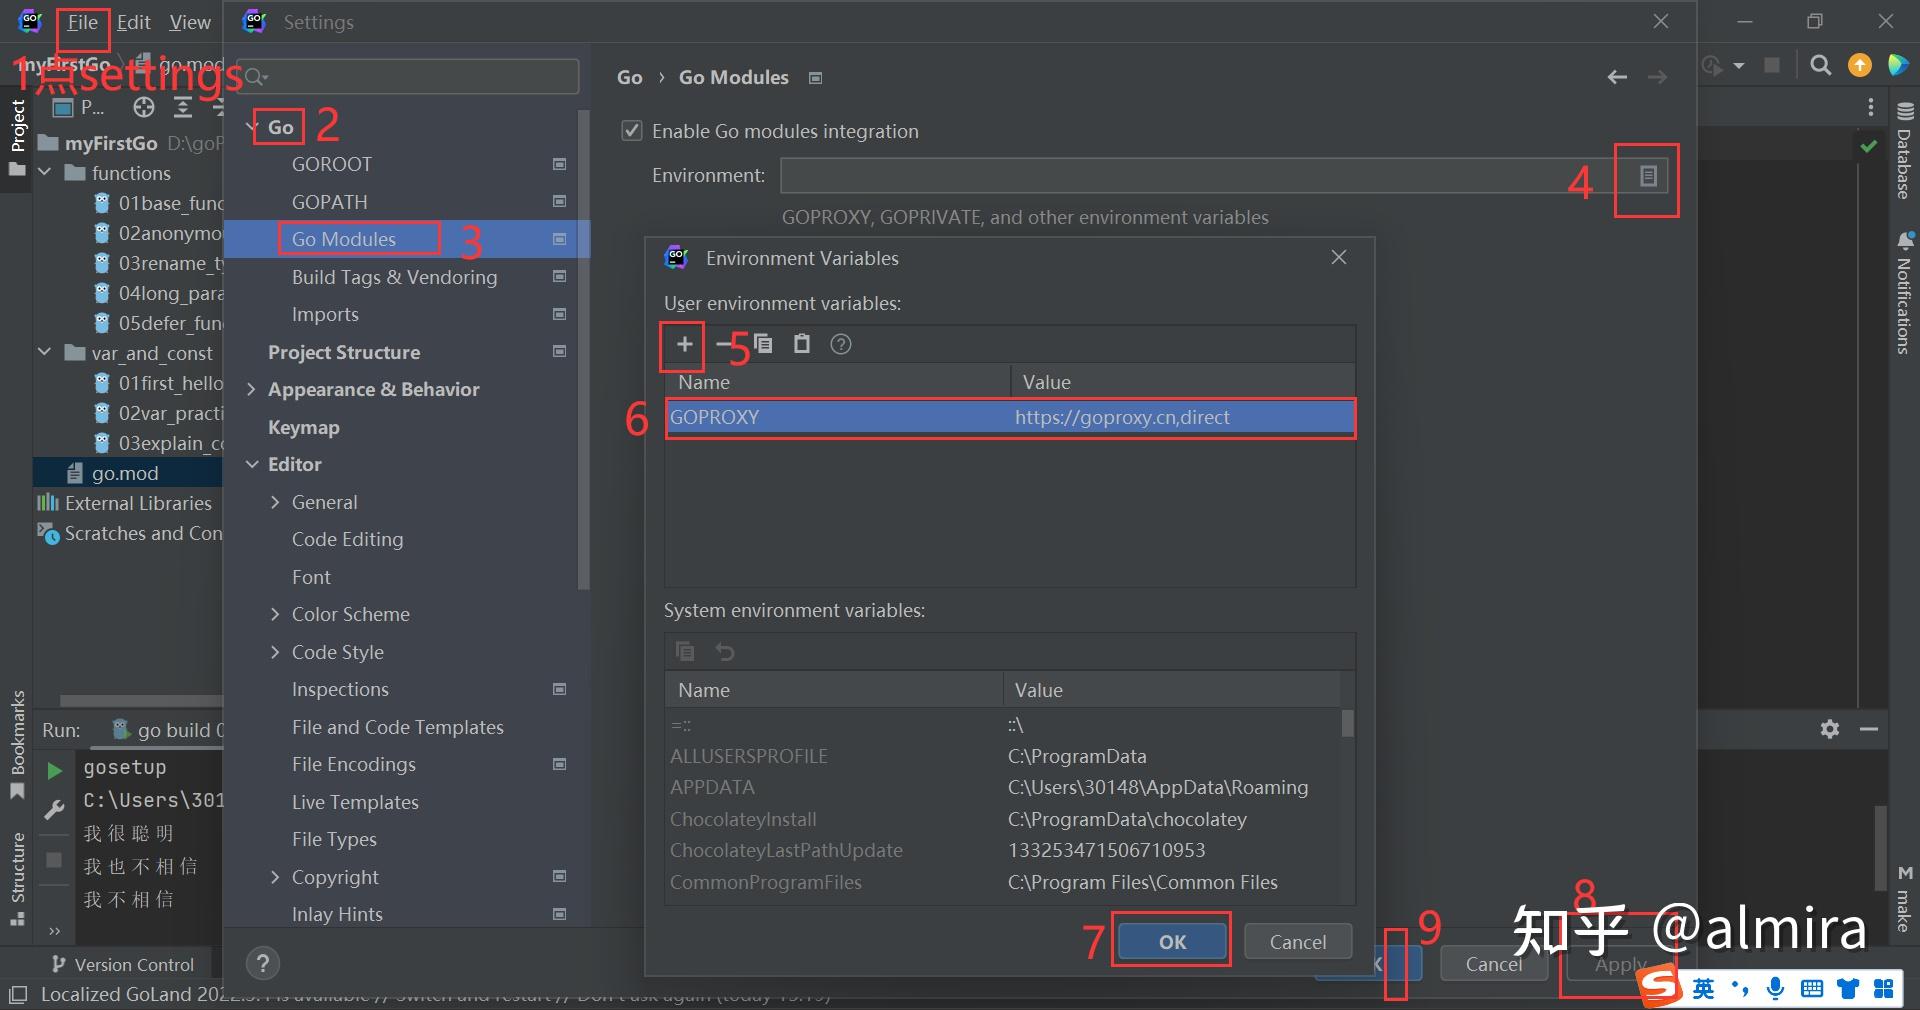Screen dimensions: 1920x1010
Task: Click expand-all icon in Project toolbar
Action: point(183,107)
